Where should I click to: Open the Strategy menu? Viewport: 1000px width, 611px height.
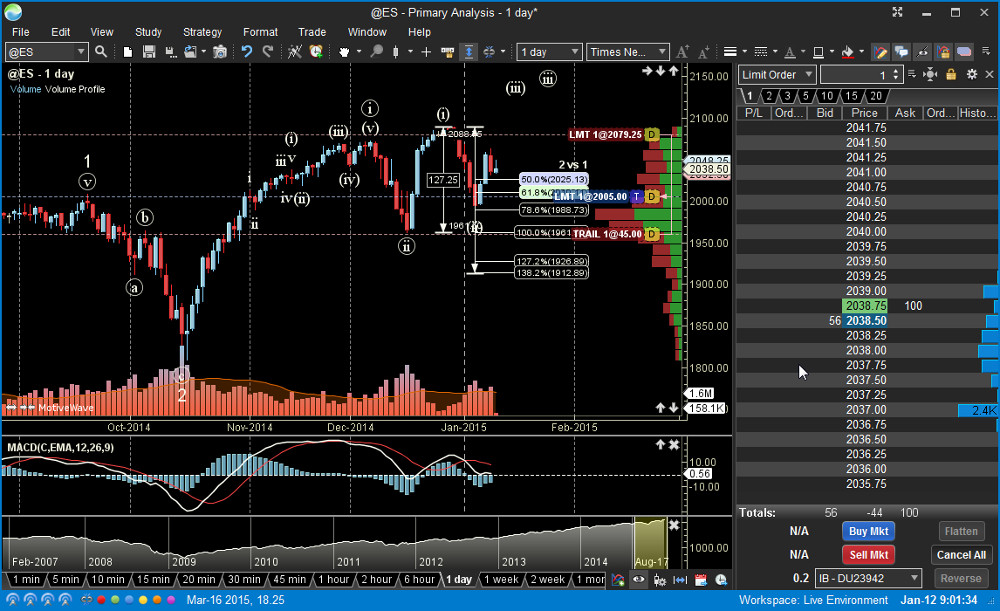pyautogui.click(x=202, y=32)
